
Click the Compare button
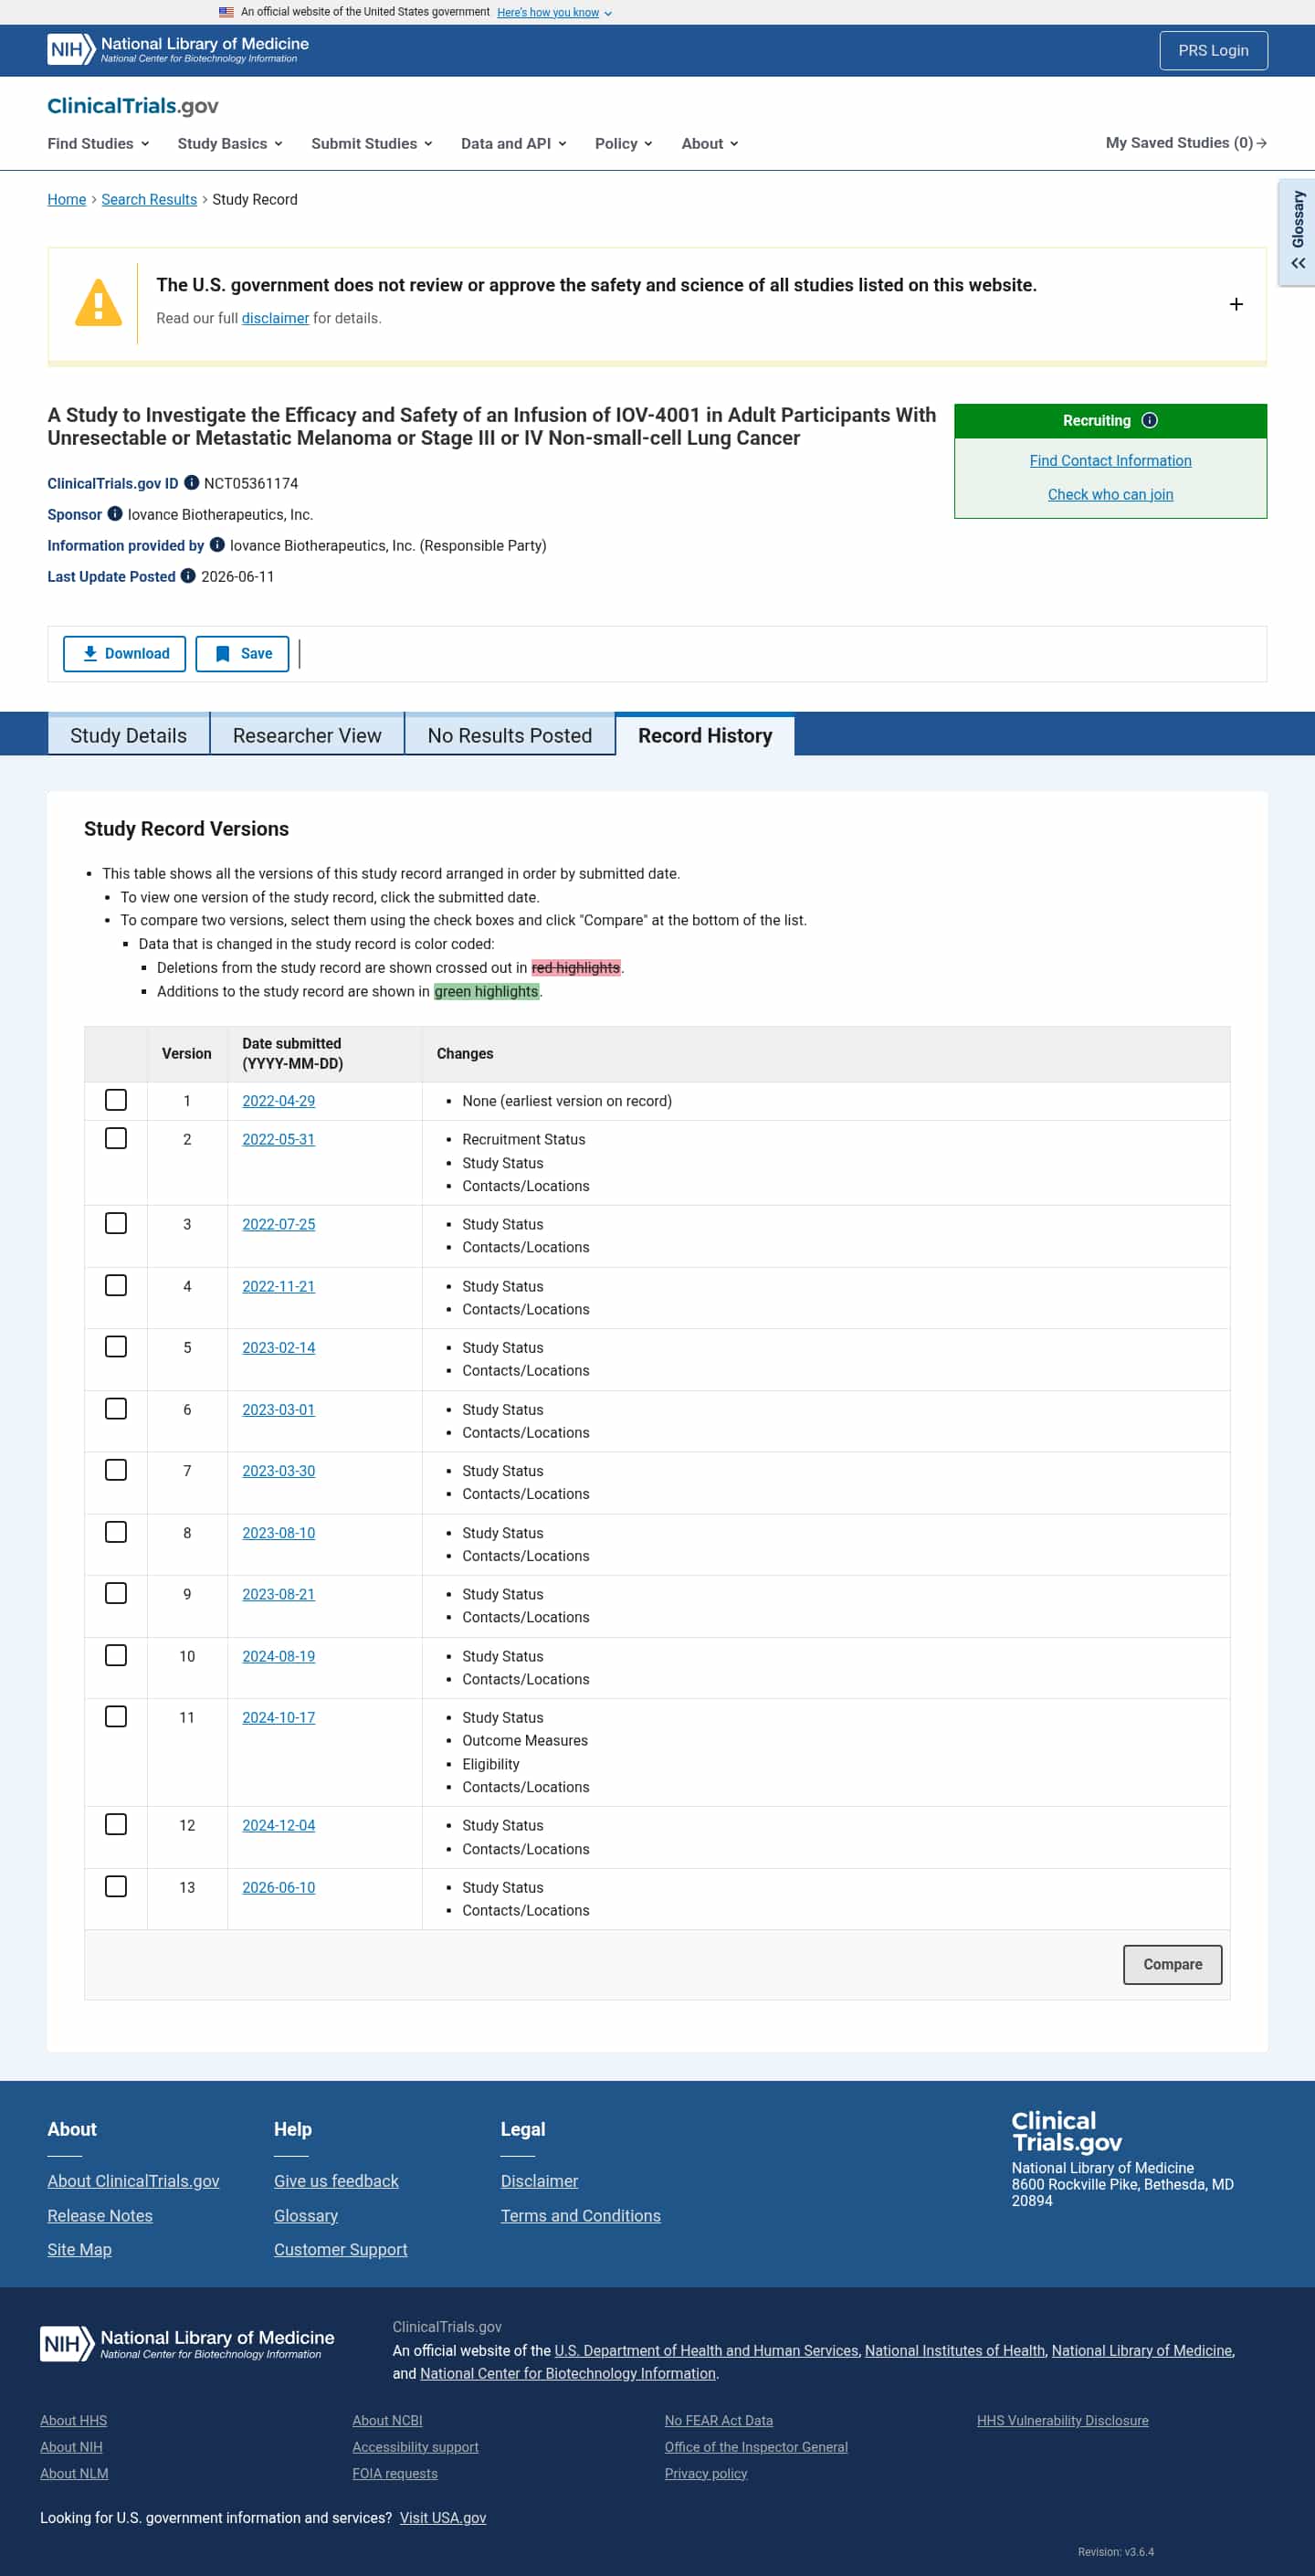click(1172, 1965)
